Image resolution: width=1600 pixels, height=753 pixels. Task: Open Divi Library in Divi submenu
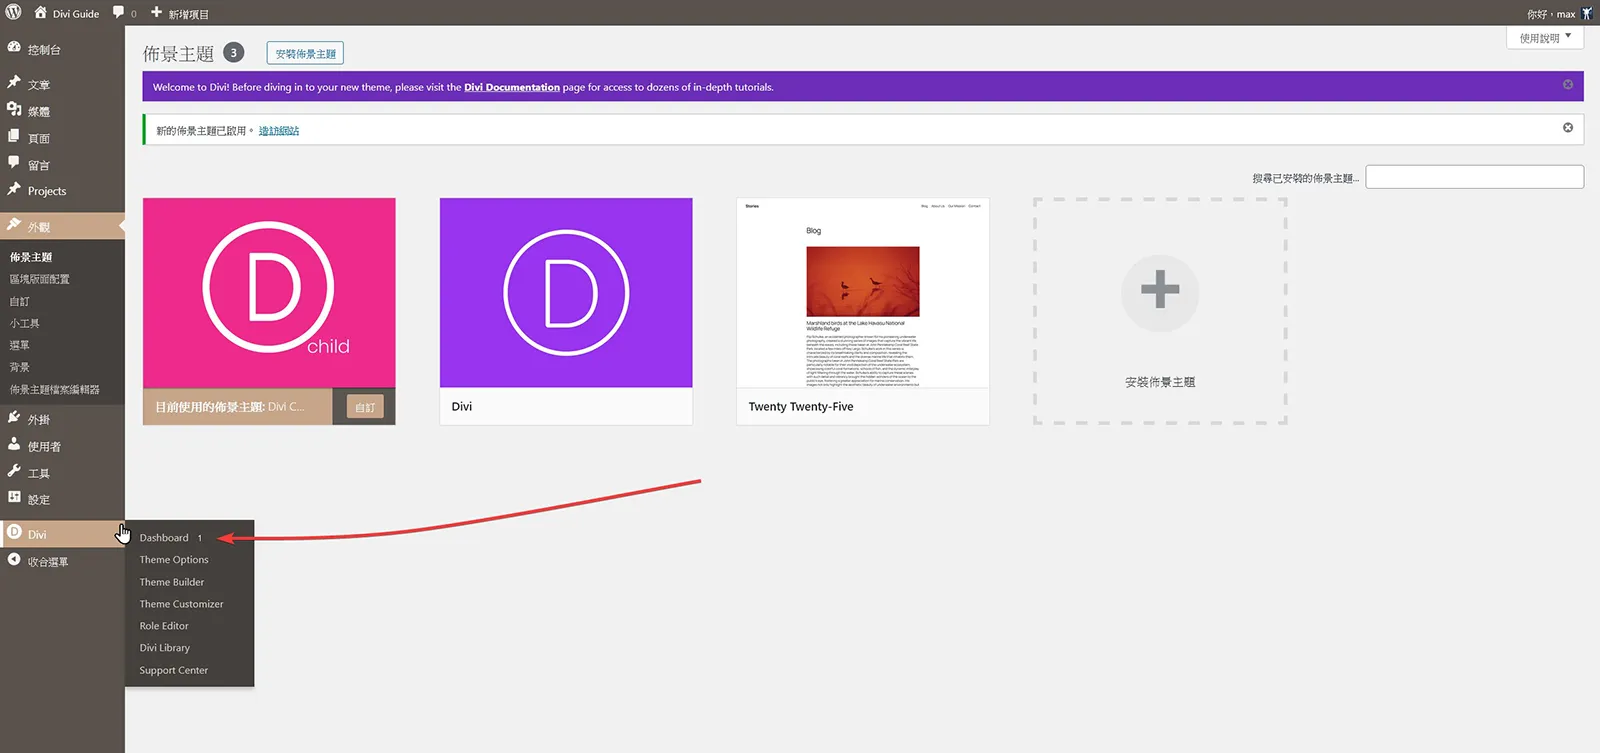pyautogui.click(x=165, y=648)
